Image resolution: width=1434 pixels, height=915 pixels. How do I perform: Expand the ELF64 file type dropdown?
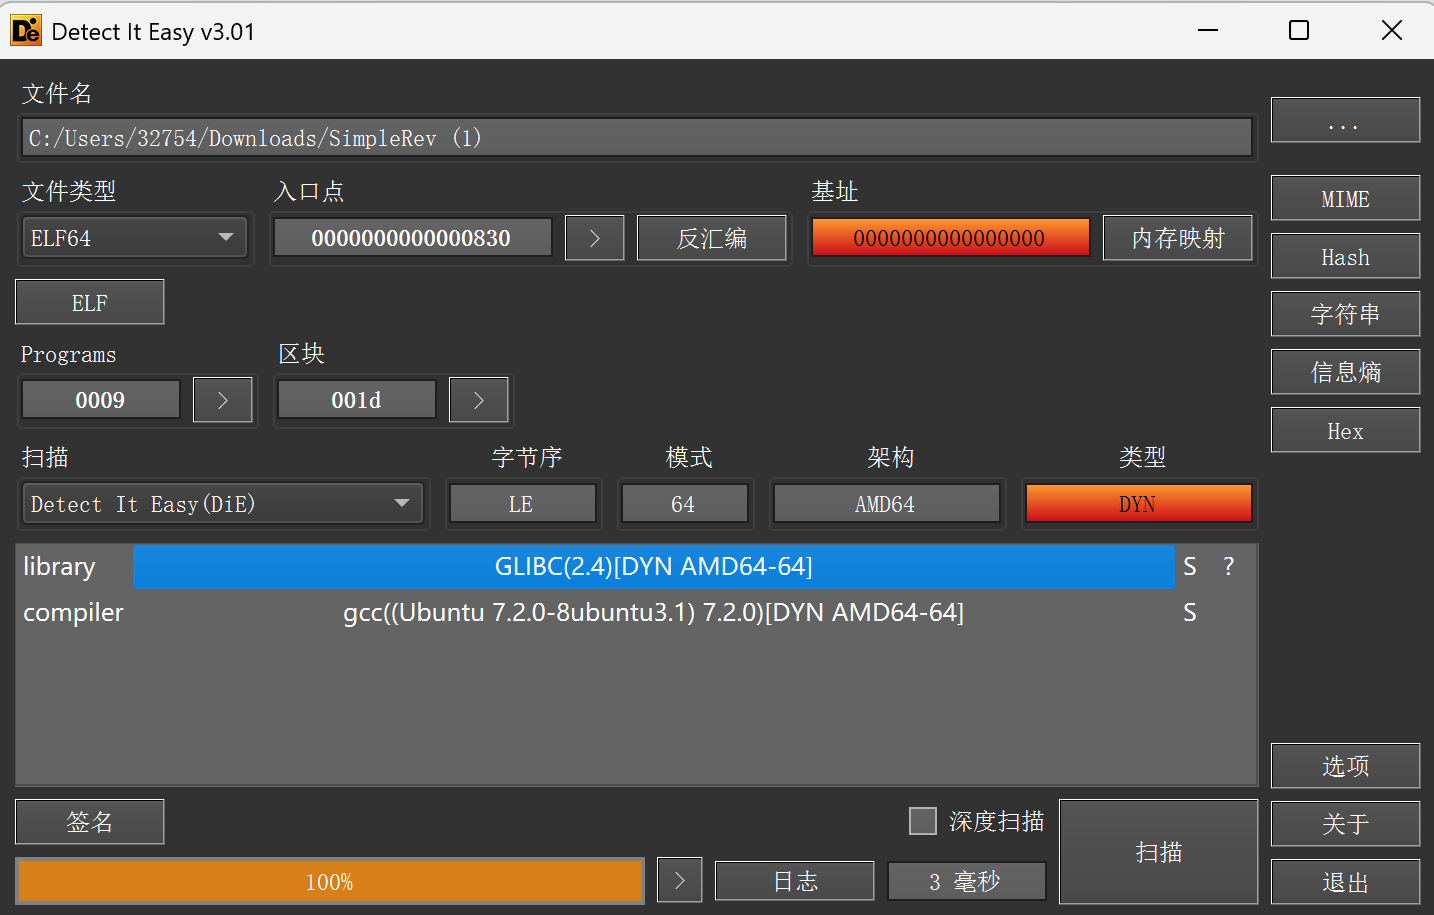click(135, 238)
